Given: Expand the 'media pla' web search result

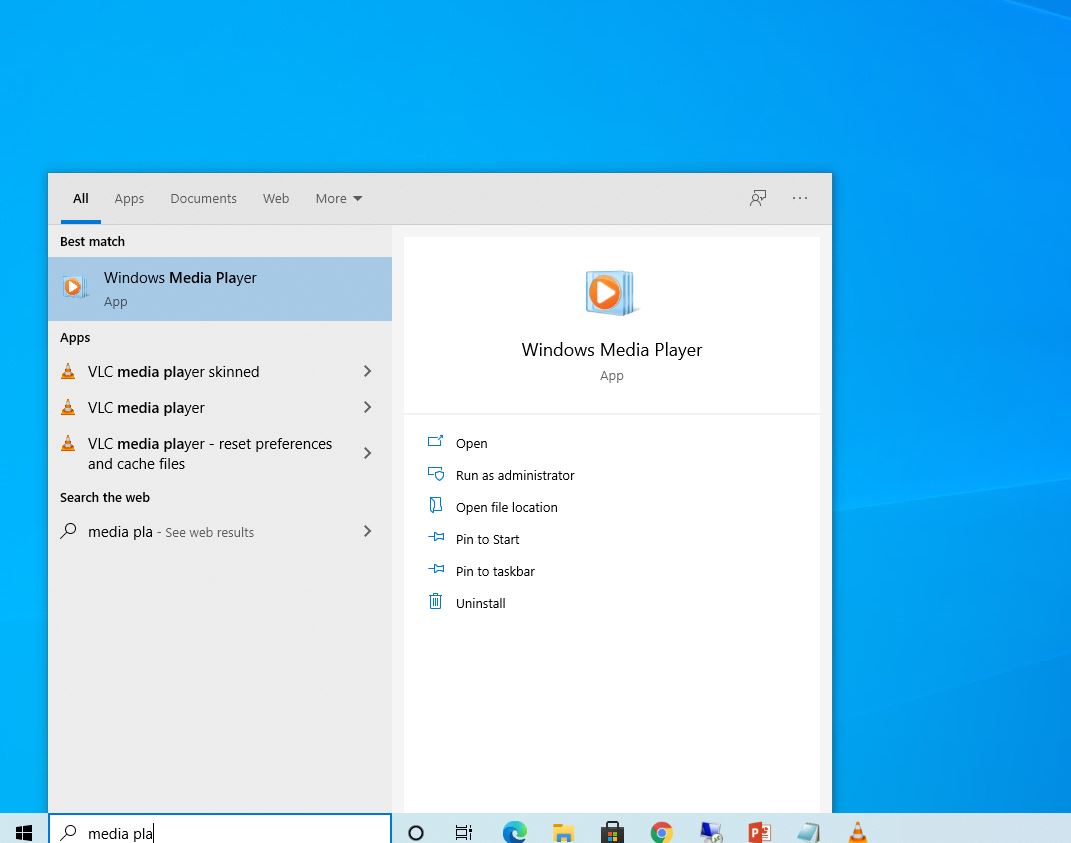Looking at the screenshot, I should coord(367,531).
